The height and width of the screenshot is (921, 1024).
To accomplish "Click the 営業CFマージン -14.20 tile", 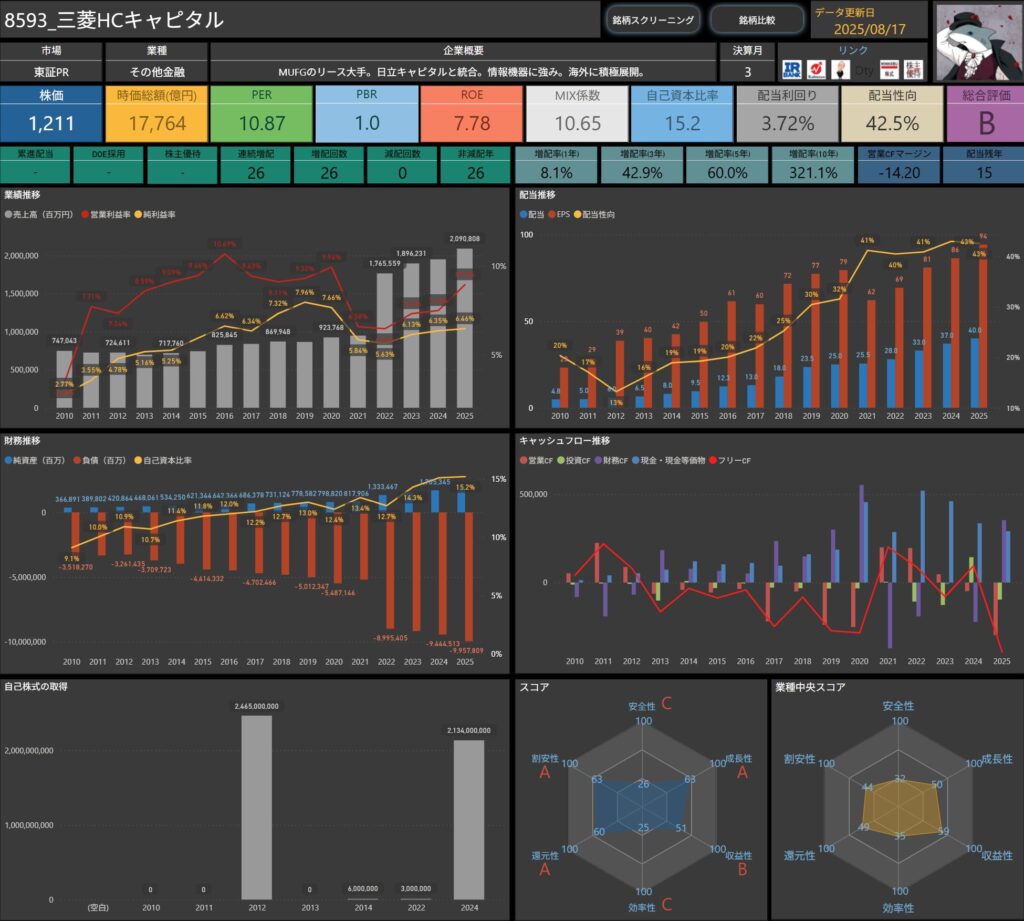I will pyautogui.click(x=899, y=165).
